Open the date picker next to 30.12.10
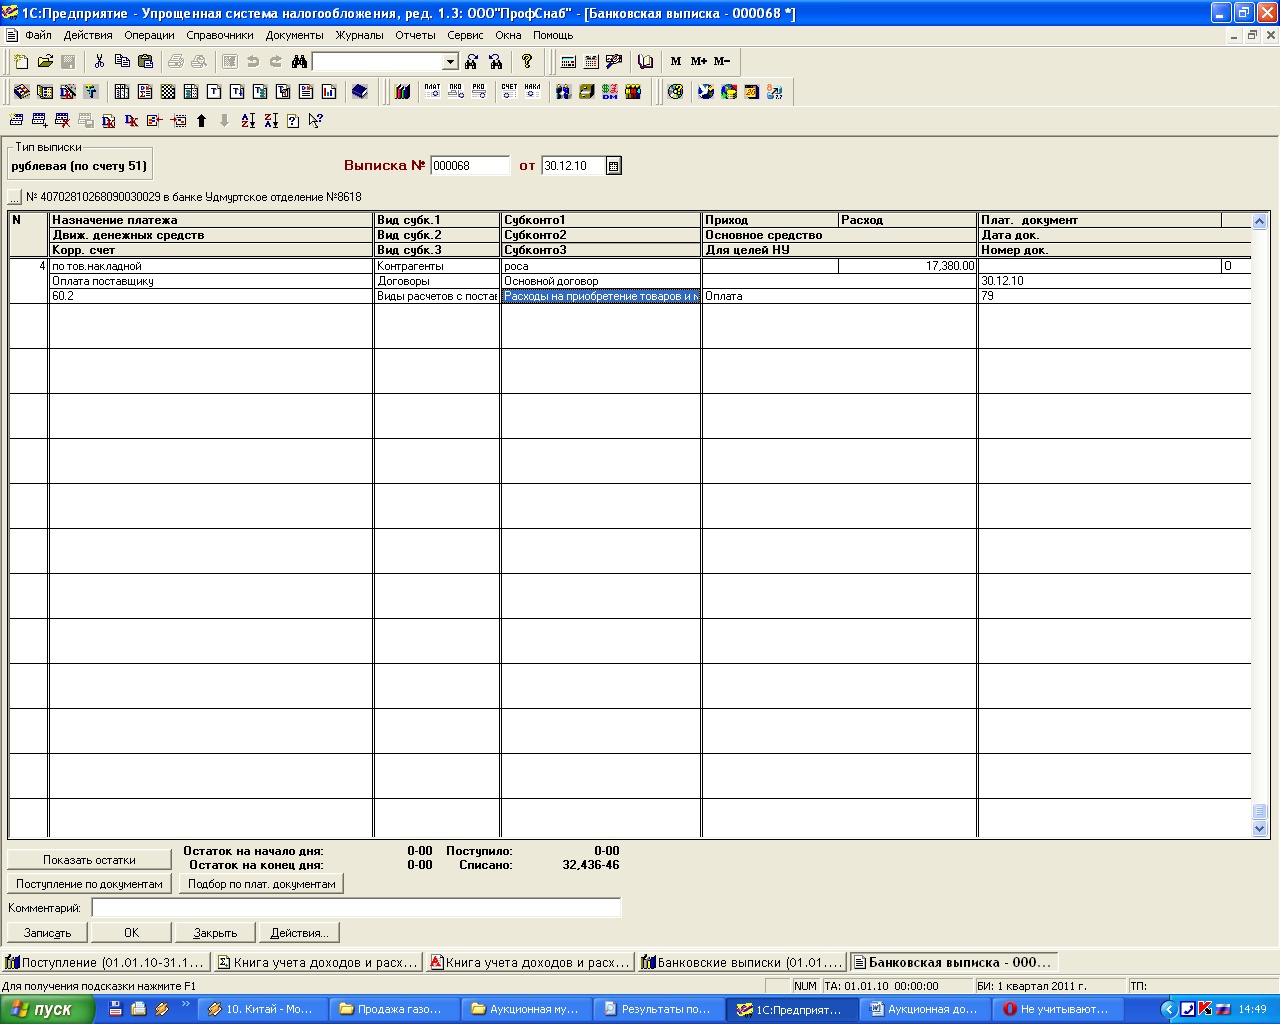 coord(614,166)
